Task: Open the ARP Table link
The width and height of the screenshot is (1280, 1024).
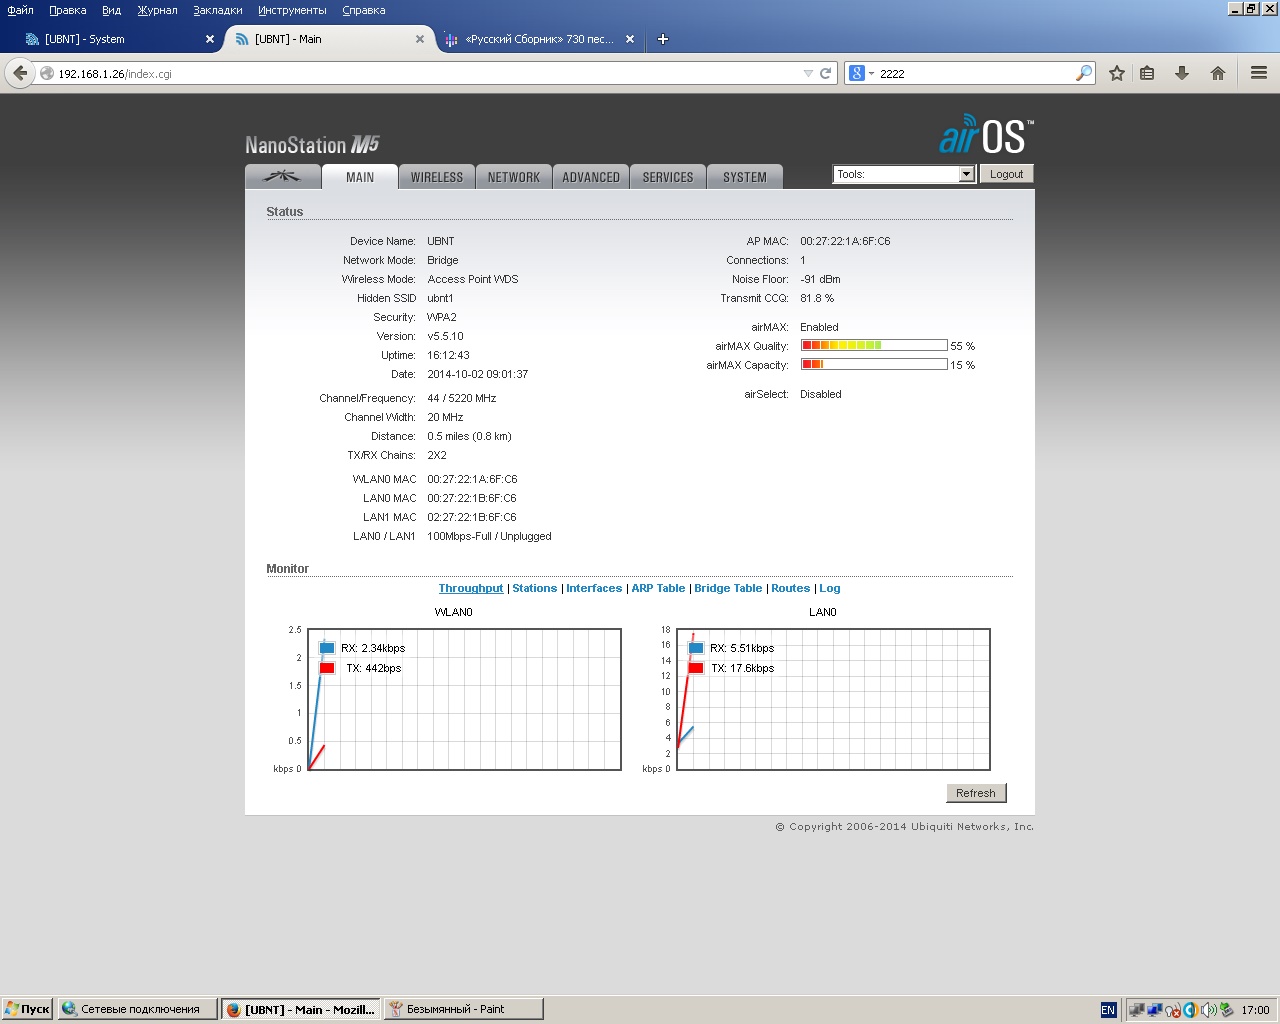Action: 658,588
